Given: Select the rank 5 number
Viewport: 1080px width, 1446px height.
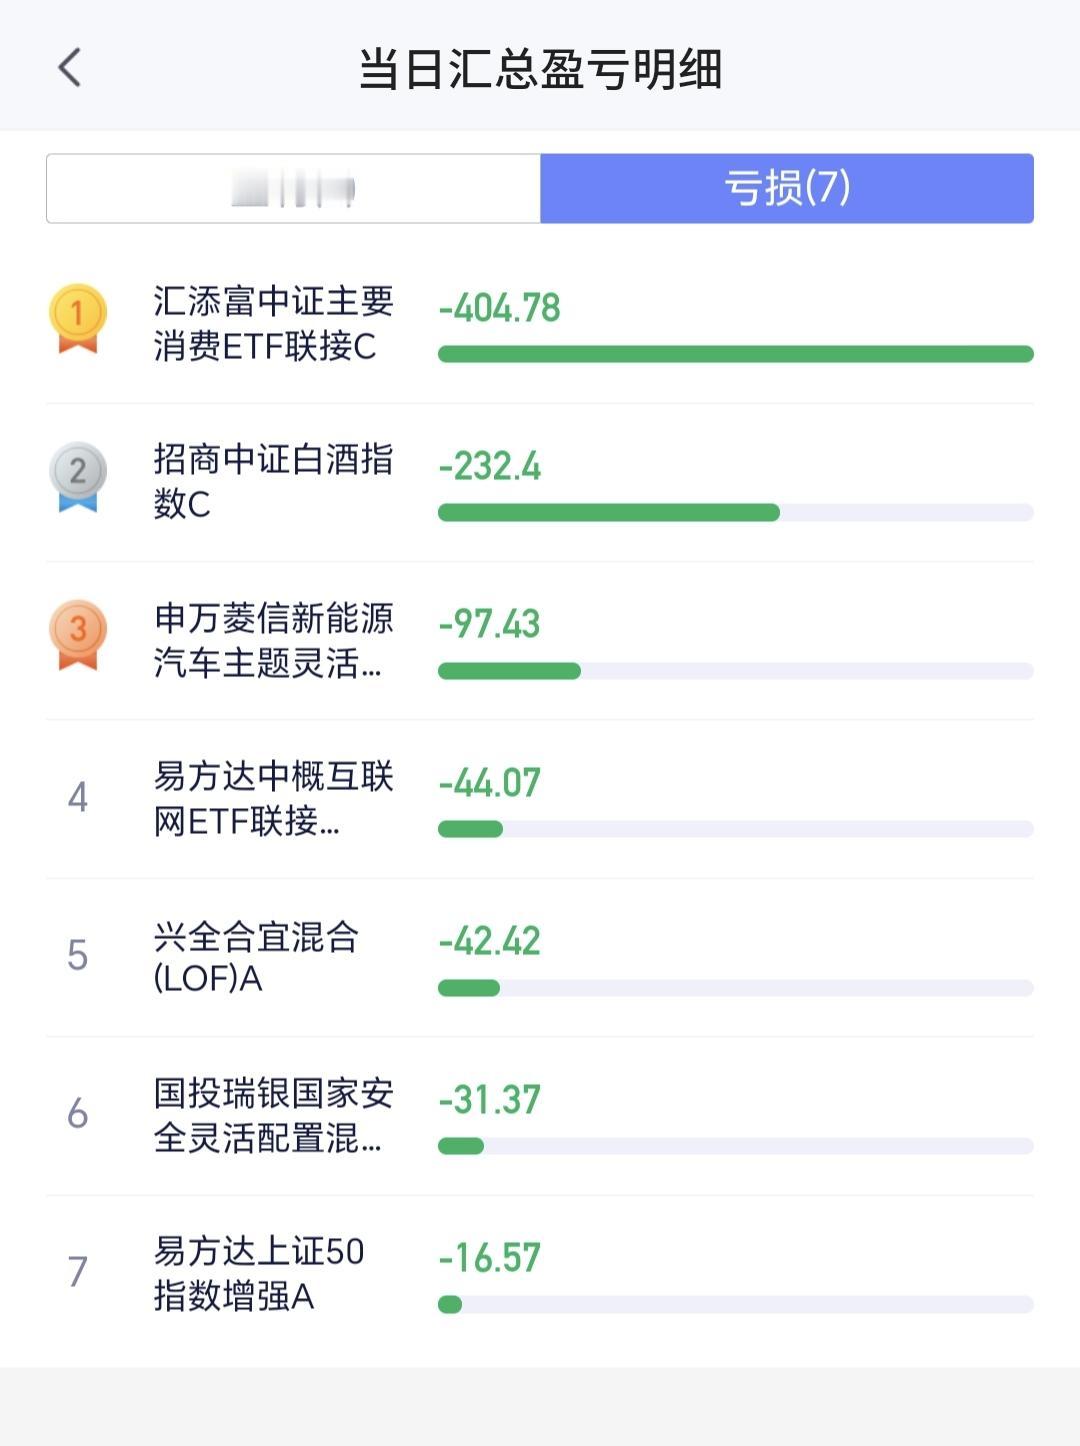Looking at the screenshot, I should [x=78, y=955].
